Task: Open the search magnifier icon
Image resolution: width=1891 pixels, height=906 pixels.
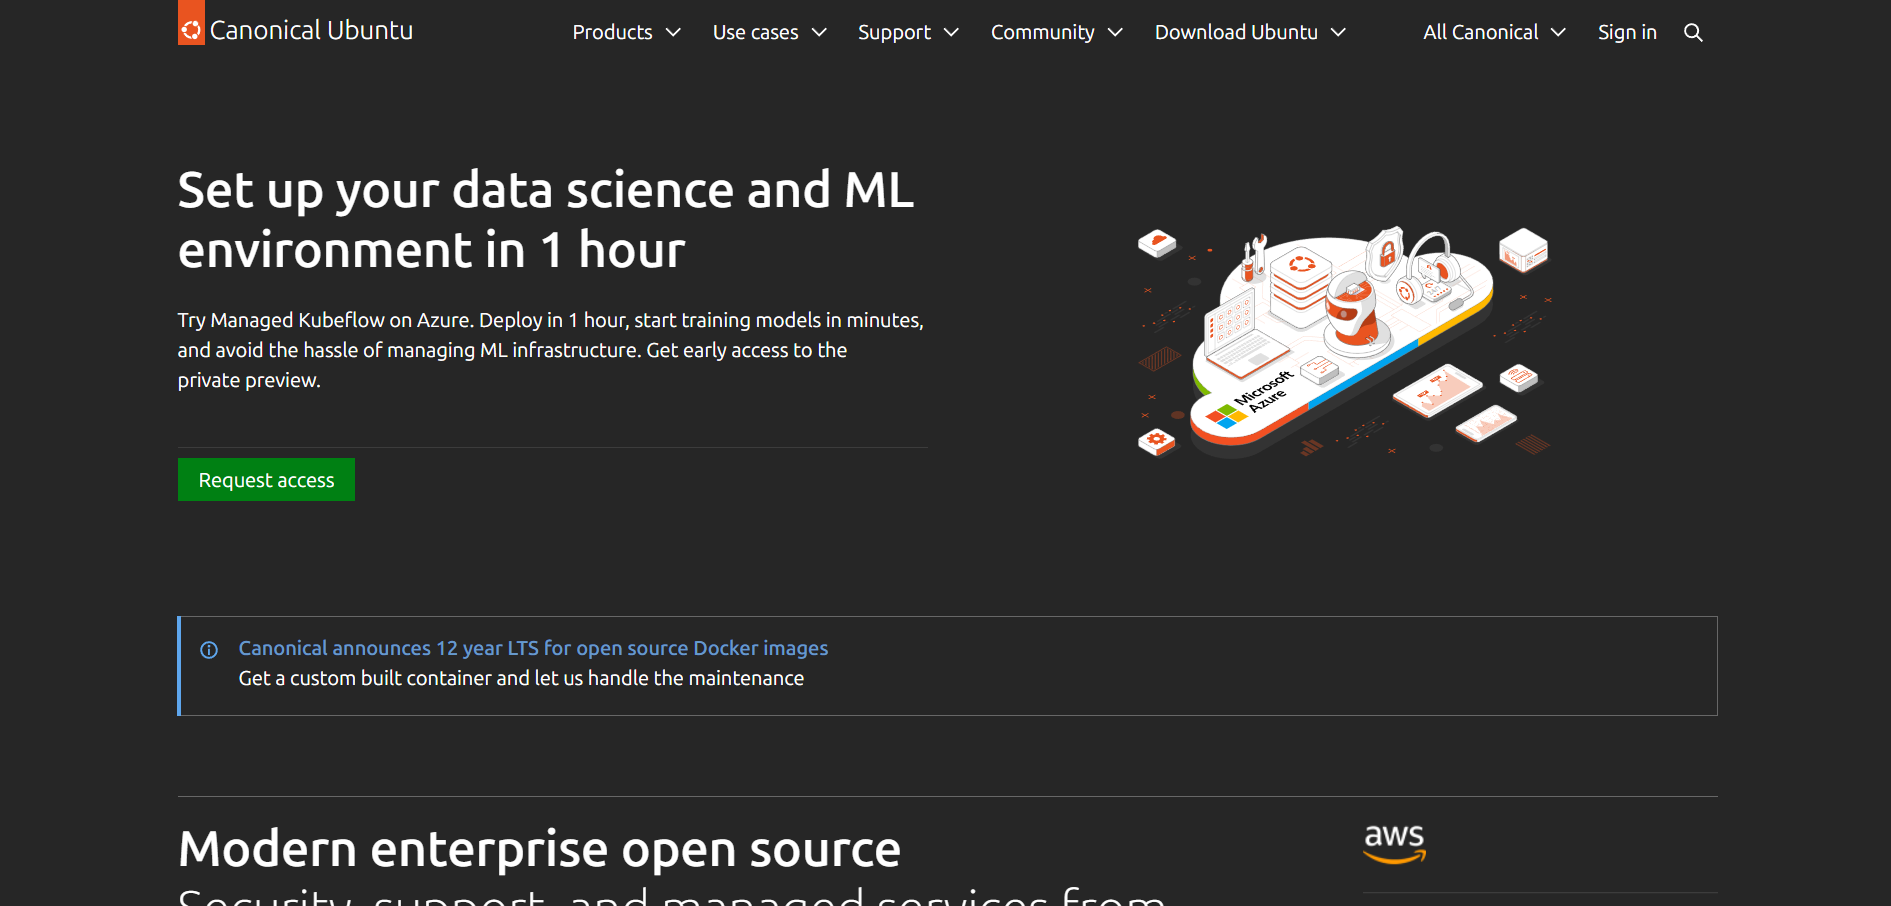Action: point(1693,33)
